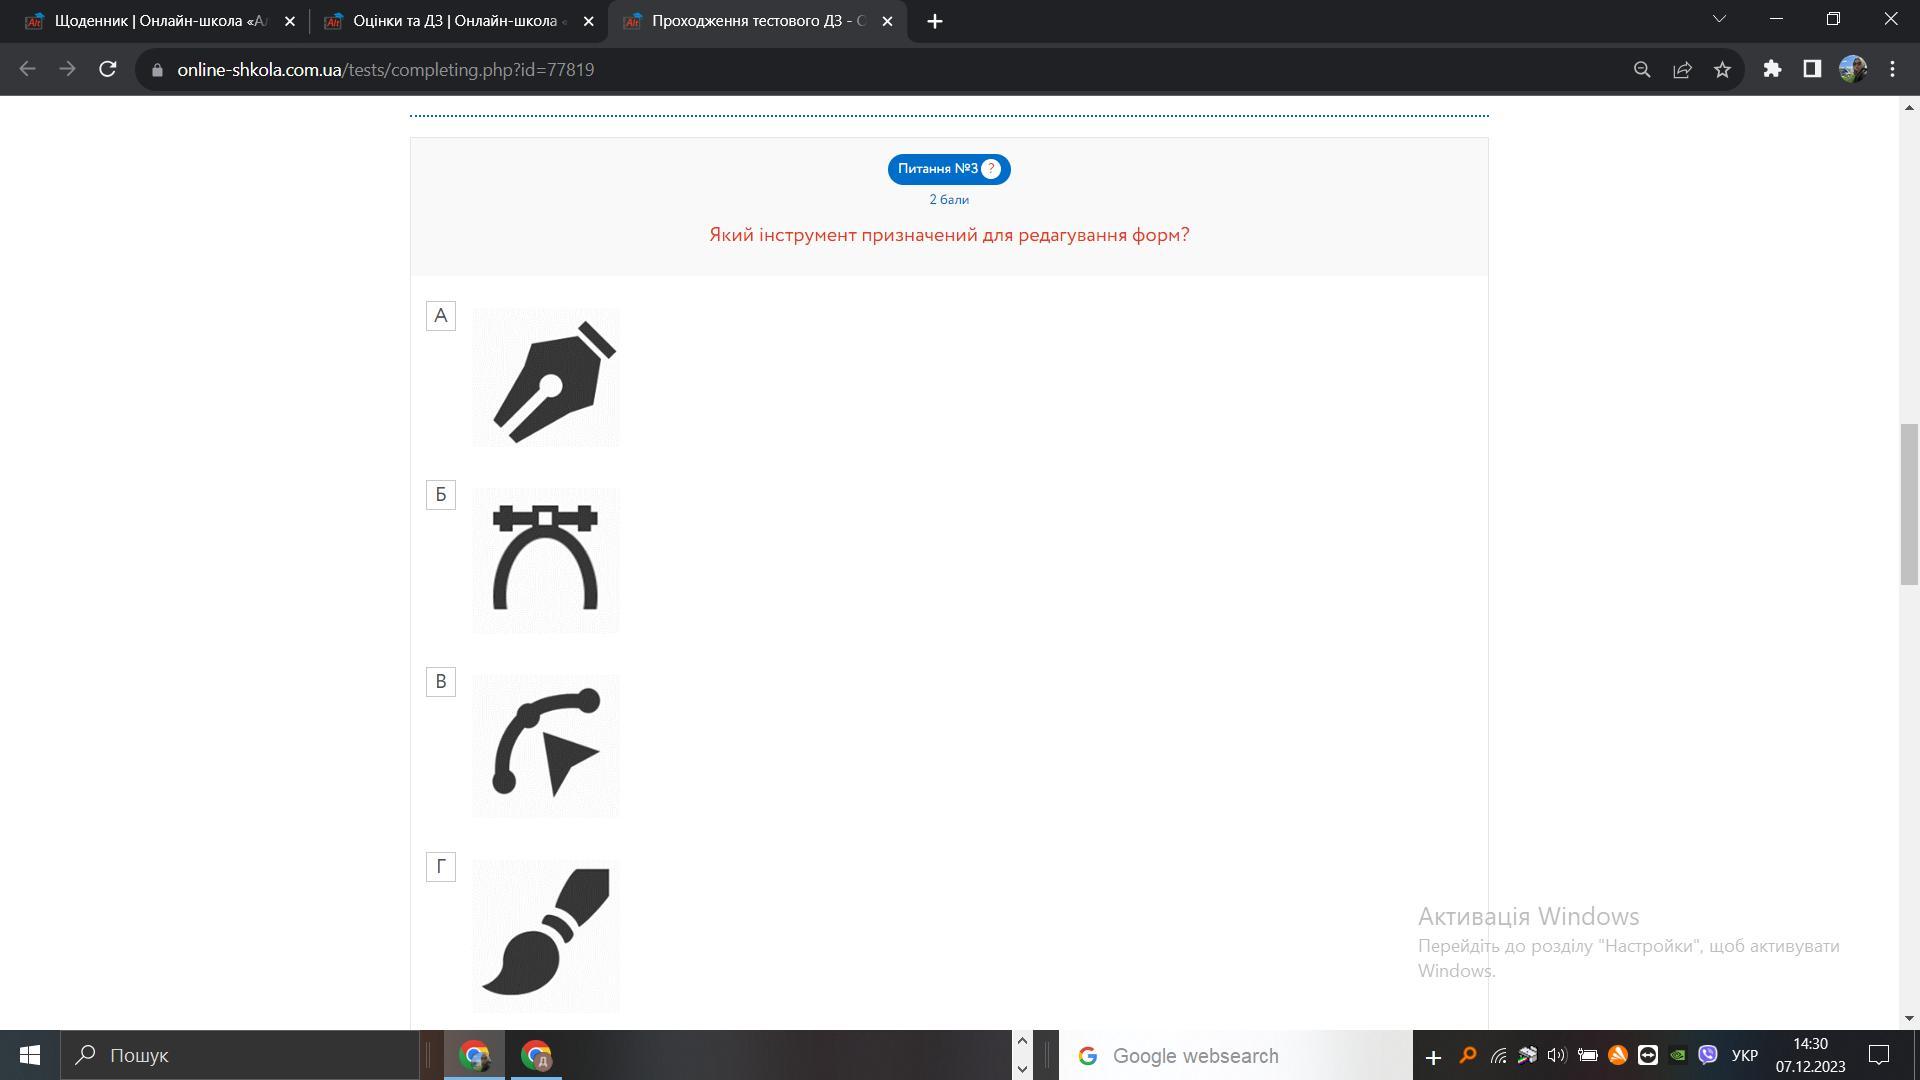The height and width of the screenshot is (1080, 1920).
Task: Click the shape edit node-arrow image
Action: (x=546, y=746)
